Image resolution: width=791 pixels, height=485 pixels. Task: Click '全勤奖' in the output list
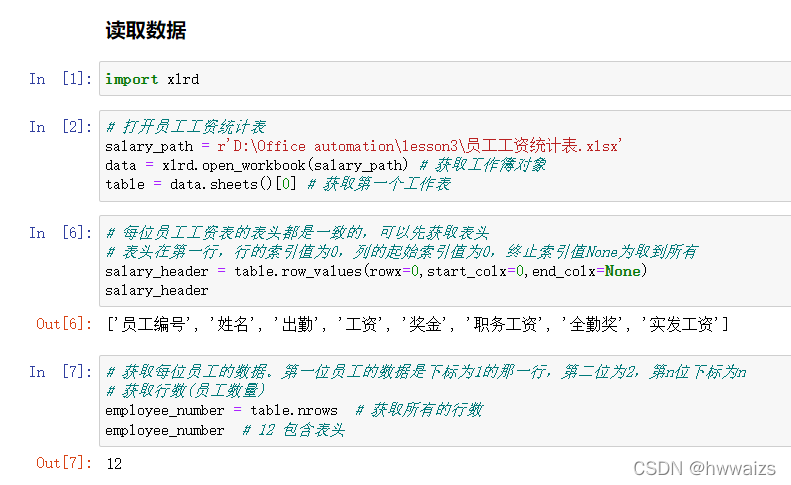click(x=593, y=324)
